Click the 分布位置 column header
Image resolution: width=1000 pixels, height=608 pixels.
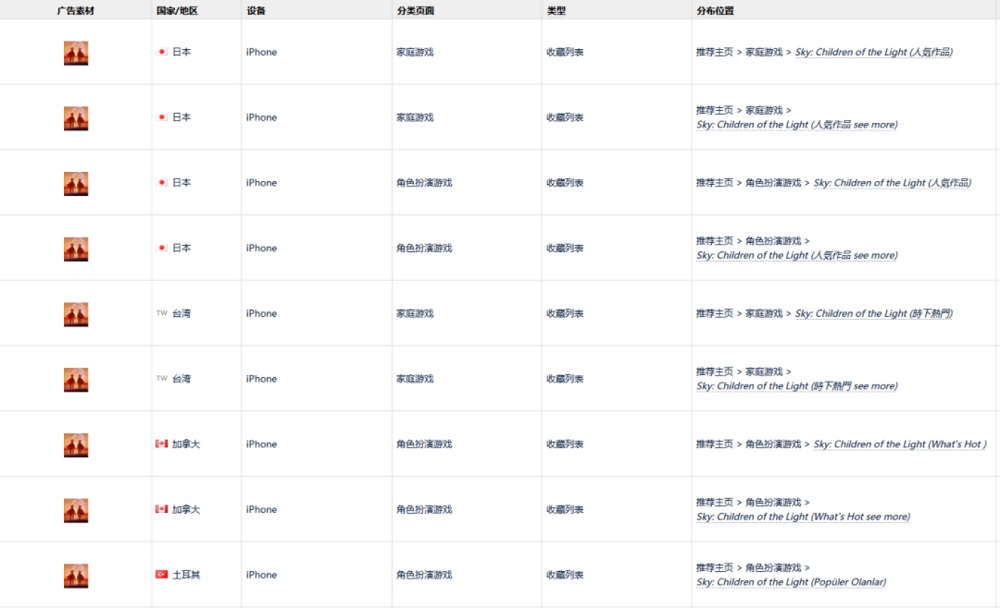715,10
